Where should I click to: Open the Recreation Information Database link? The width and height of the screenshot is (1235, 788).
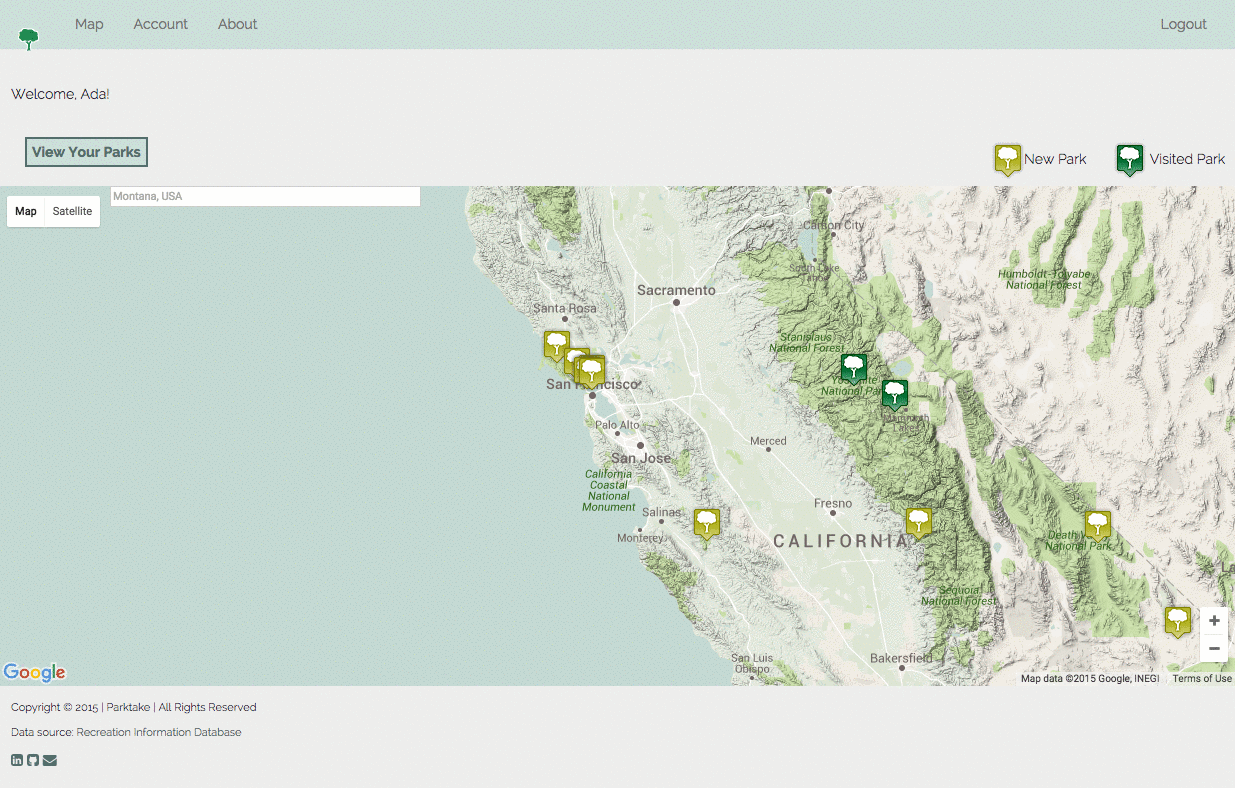pyautogui.click(x=159, y=732)
